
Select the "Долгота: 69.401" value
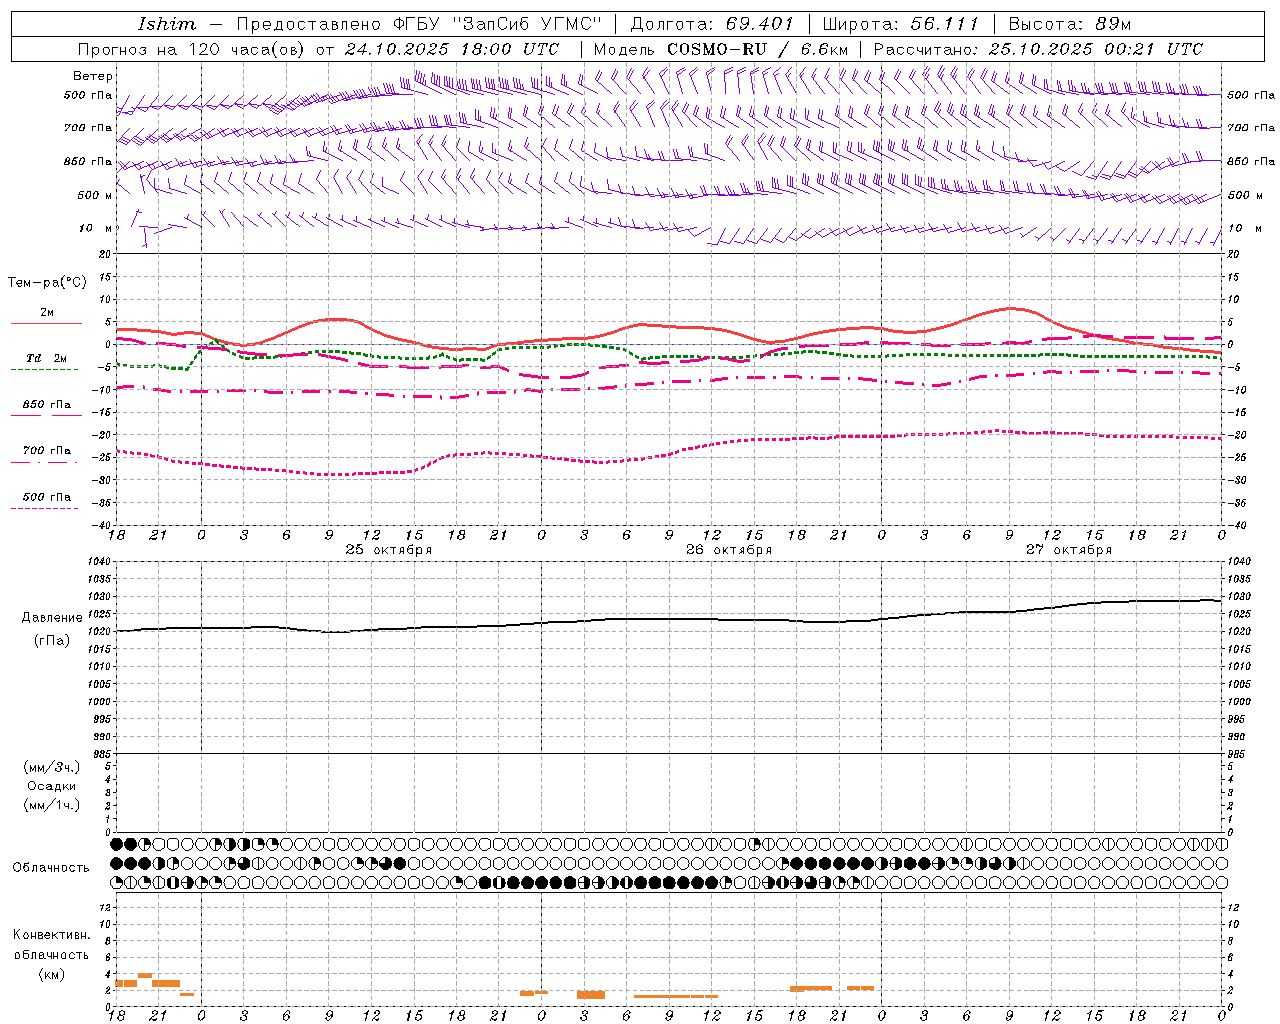coord(712,24)
